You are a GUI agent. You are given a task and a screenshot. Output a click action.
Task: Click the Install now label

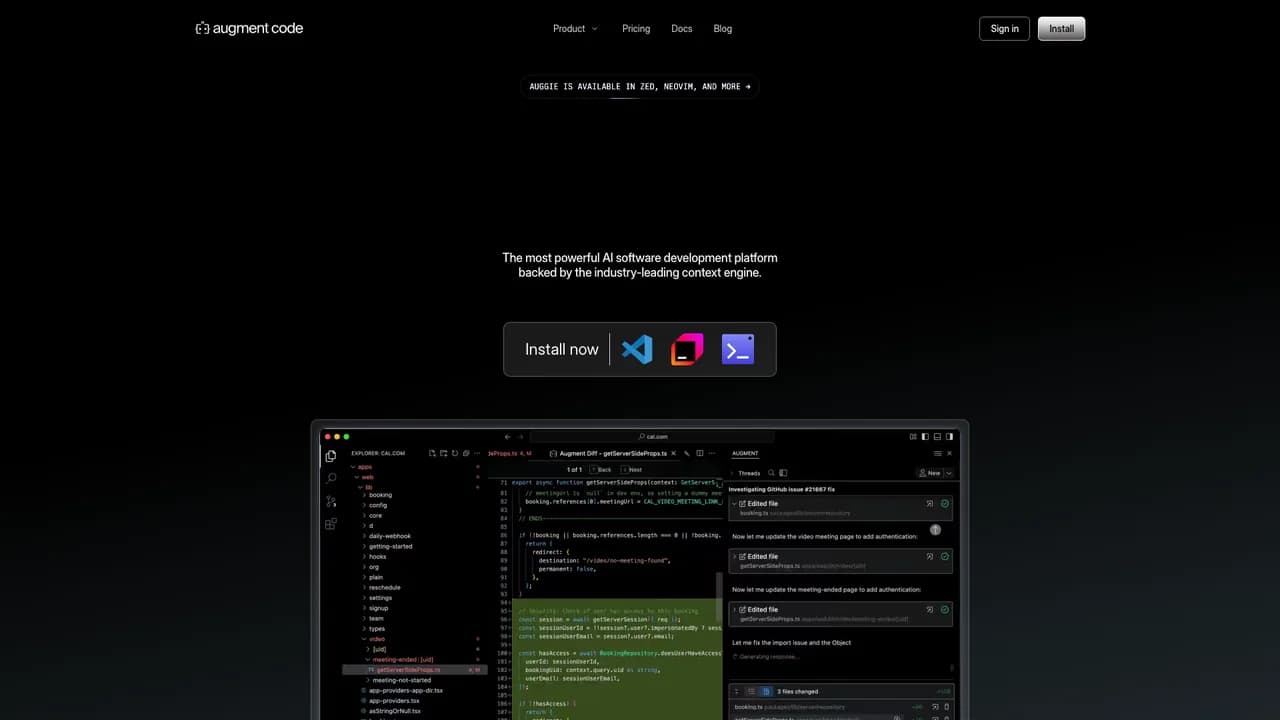tap(562, 349)
